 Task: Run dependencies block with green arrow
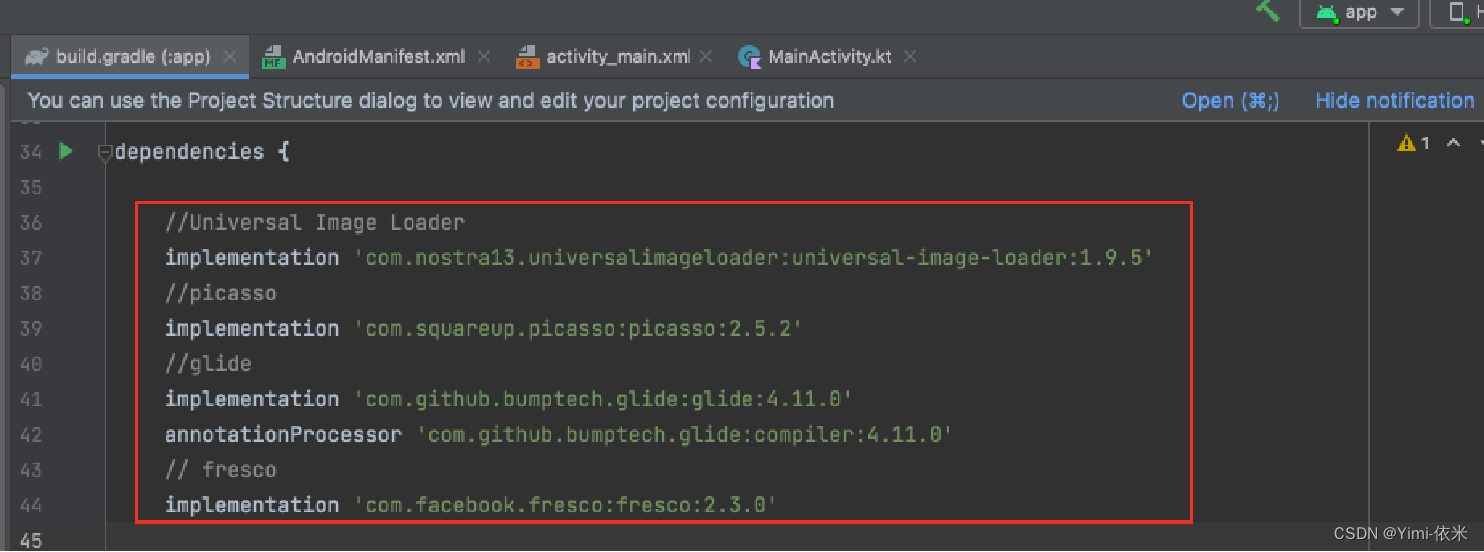[66, 152]
